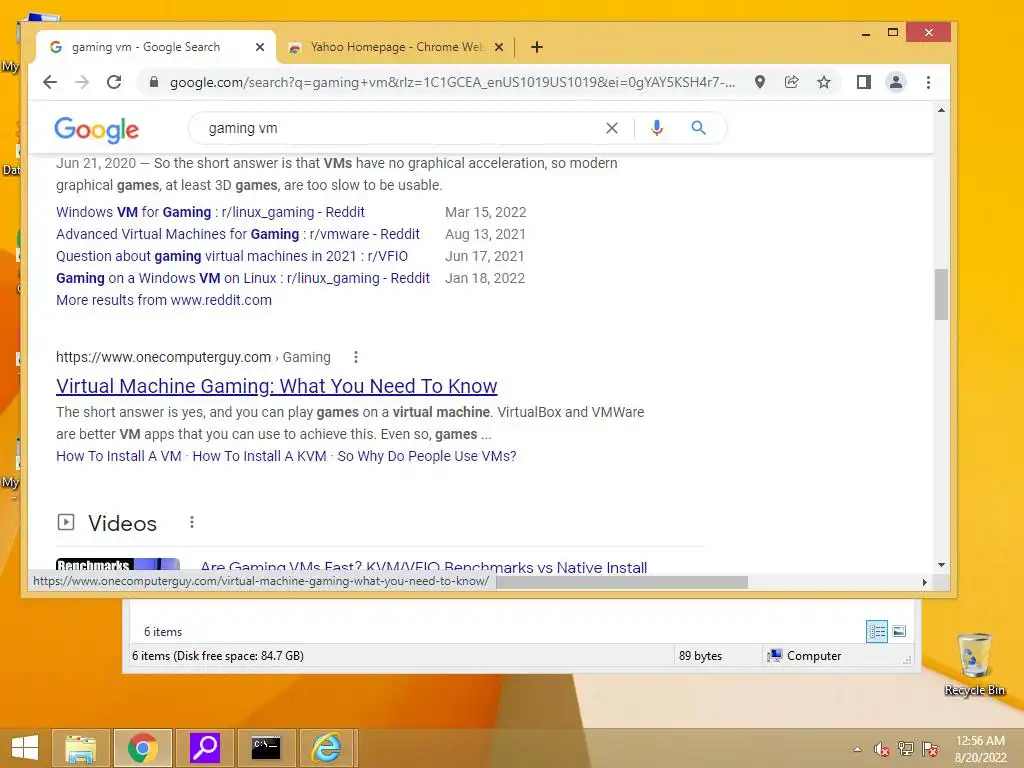Clear the search box with the X

click(612, 128)
